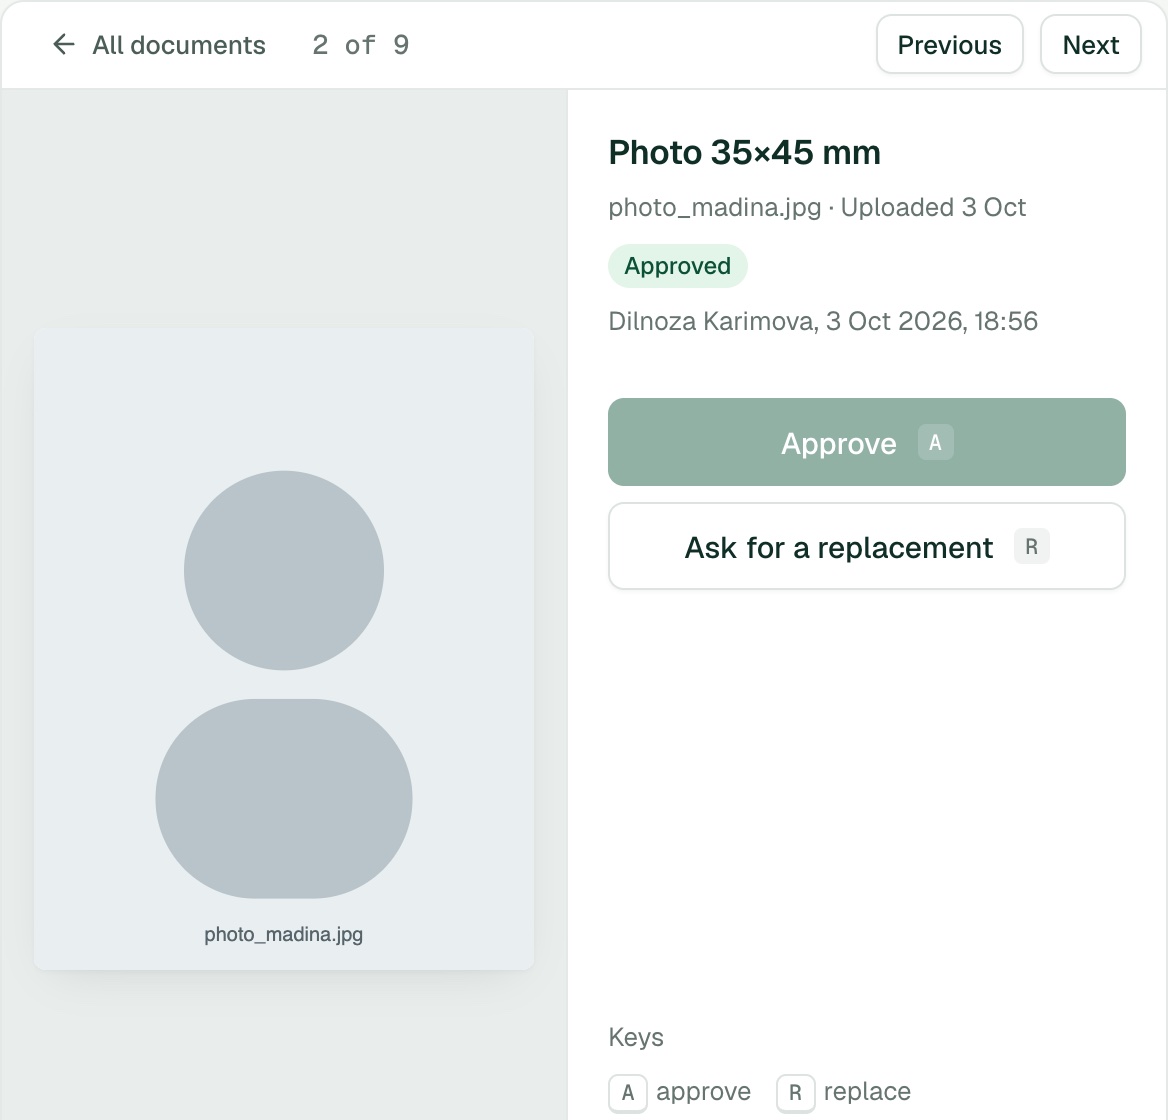Click the reviewer line 'Dilnoza Karimova, 3 Oct 2026, 18:56'
The image size is (1168, 1120).
pyautogui.click(x=823, y=321)
